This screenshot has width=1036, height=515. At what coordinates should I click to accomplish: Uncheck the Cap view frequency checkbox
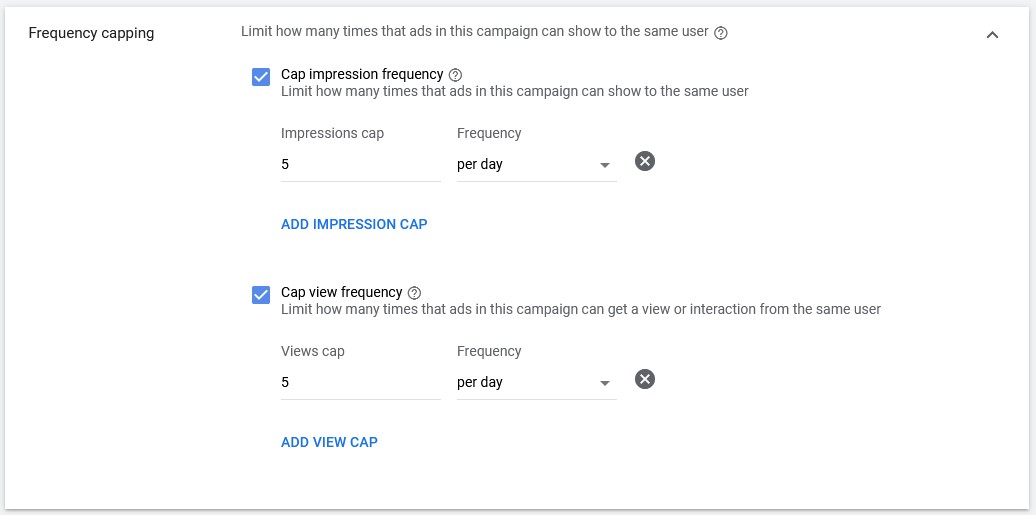click(x=261, y=295)
